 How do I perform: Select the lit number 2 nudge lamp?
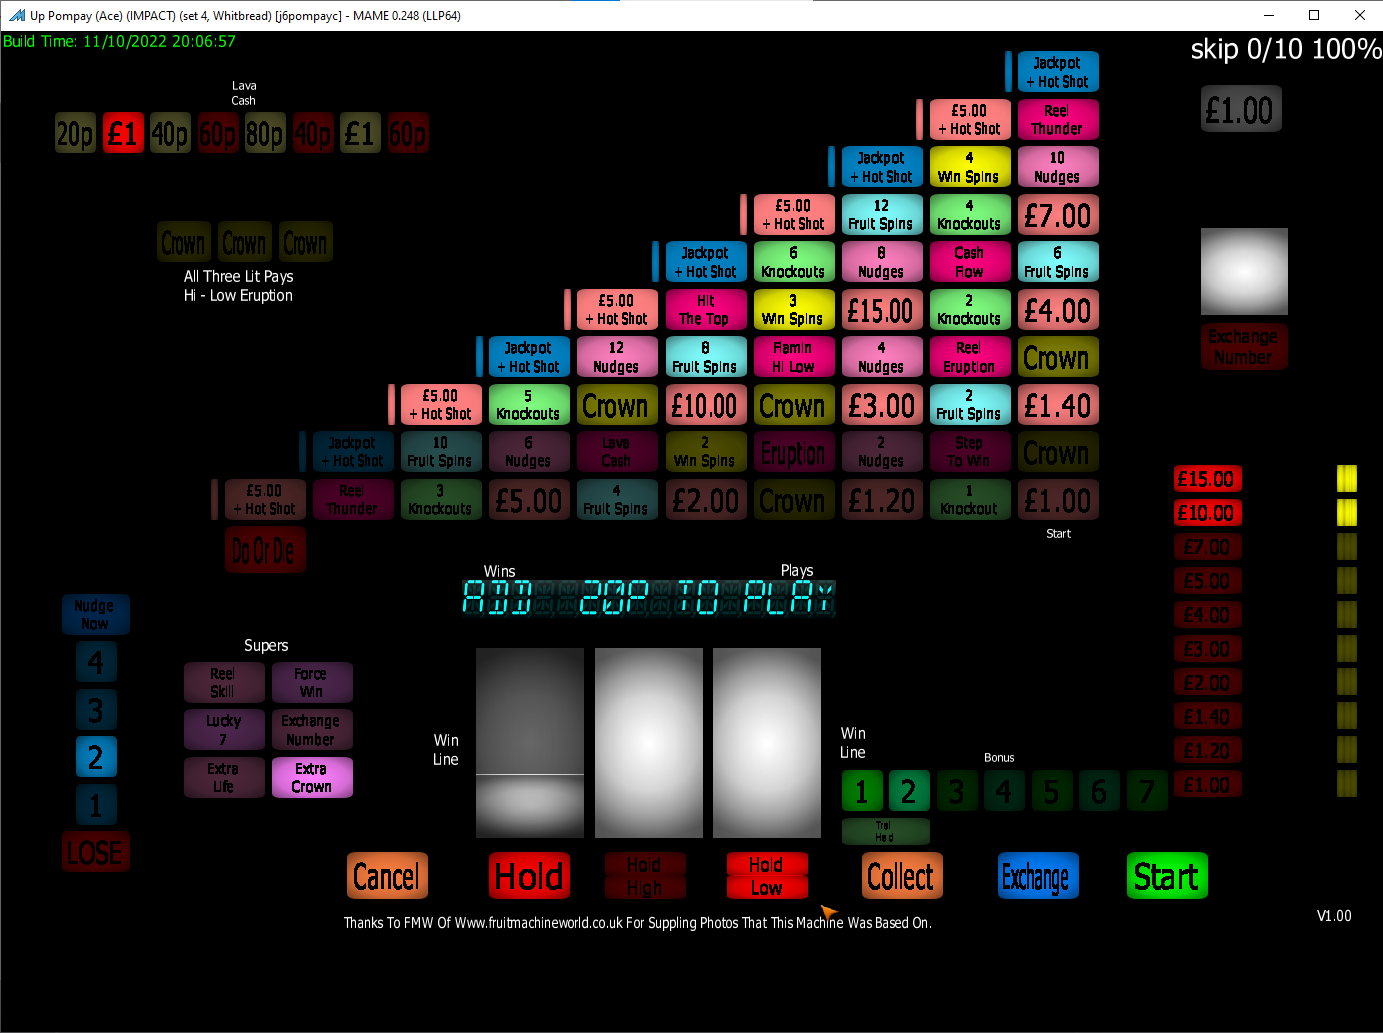click(x=96, y=757)
